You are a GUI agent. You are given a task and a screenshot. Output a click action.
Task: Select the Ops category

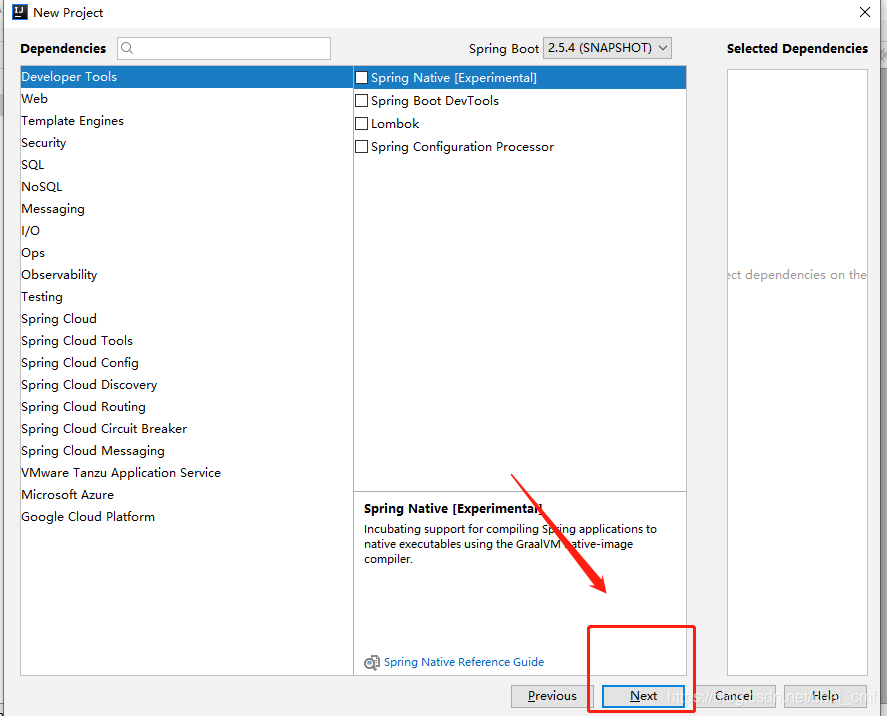tap(187, 253)
